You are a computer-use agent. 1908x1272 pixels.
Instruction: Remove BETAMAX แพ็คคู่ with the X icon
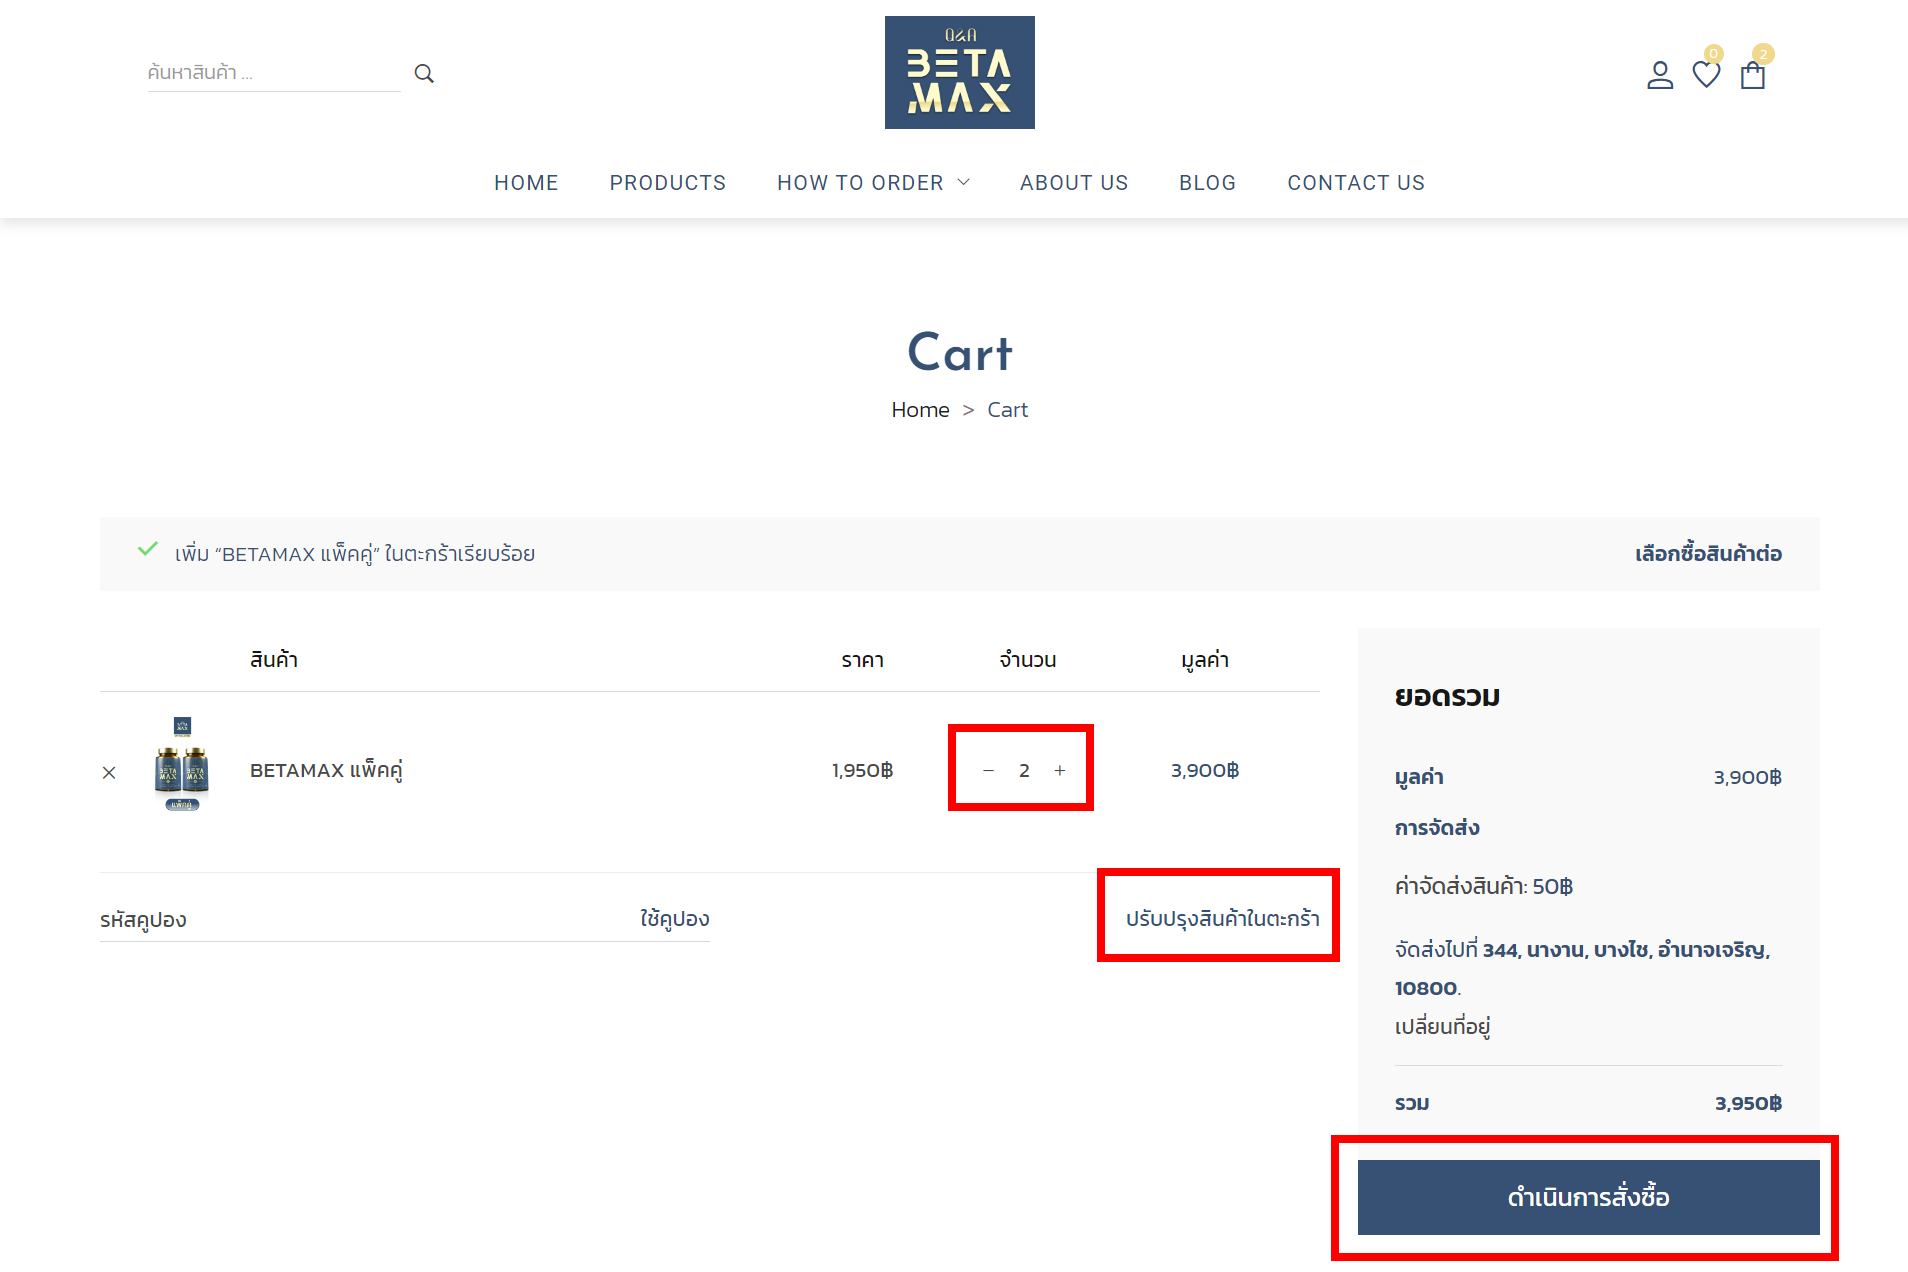click(x=109, y=772)
